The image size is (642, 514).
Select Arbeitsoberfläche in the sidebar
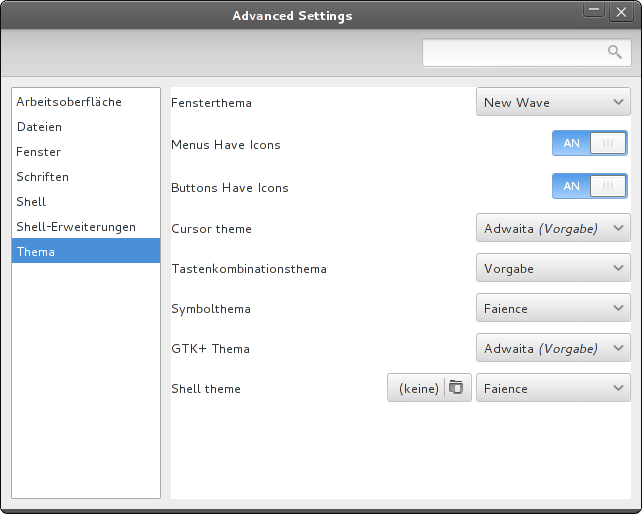[x=86, y=102]
